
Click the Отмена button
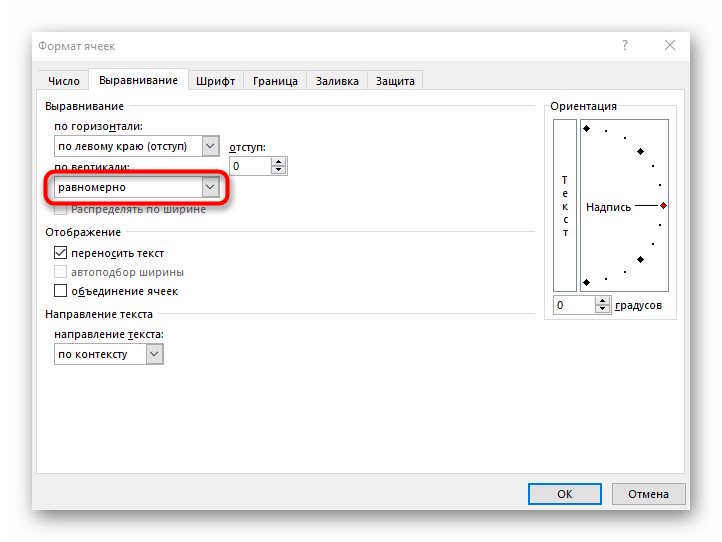648,494
